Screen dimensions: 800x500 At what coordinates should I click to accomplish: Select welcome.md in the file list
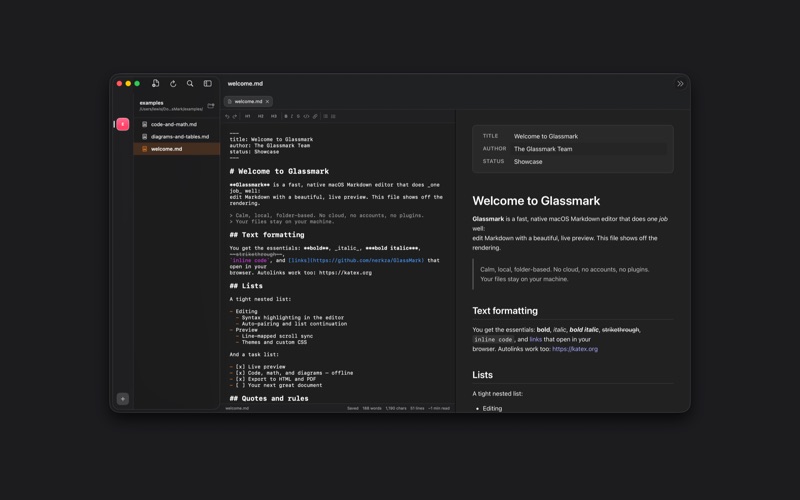177,149
